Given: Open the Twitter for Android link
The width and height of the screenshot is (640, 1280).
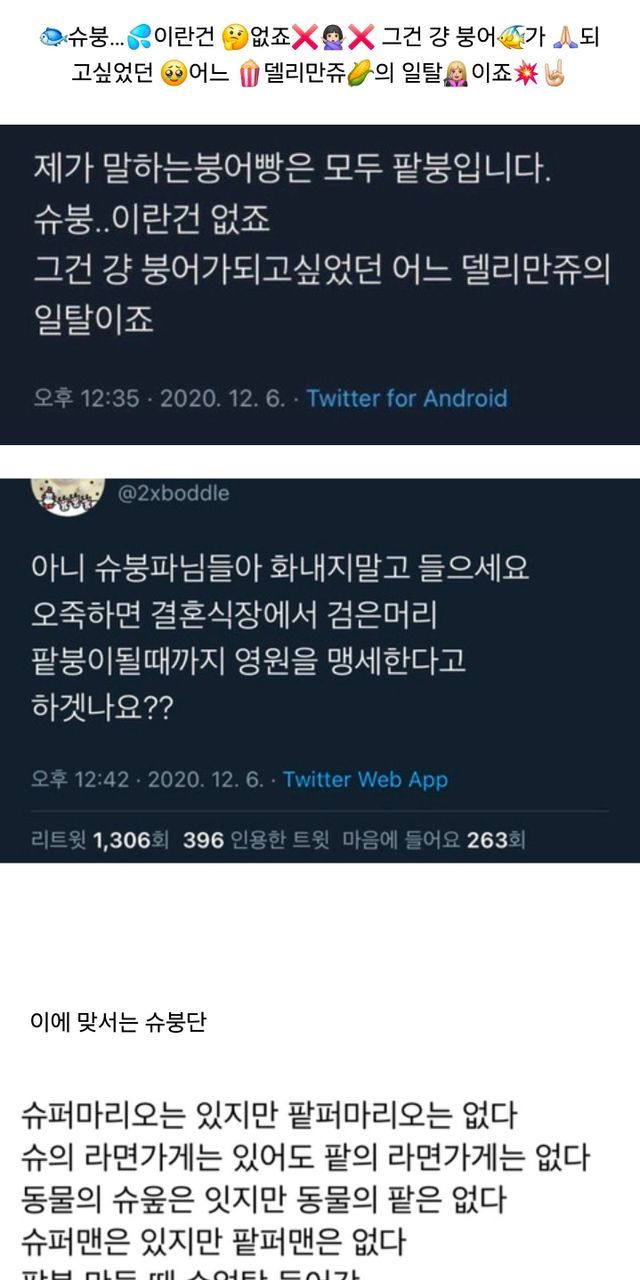Looking at the screenshot, I should click(406, 398).
